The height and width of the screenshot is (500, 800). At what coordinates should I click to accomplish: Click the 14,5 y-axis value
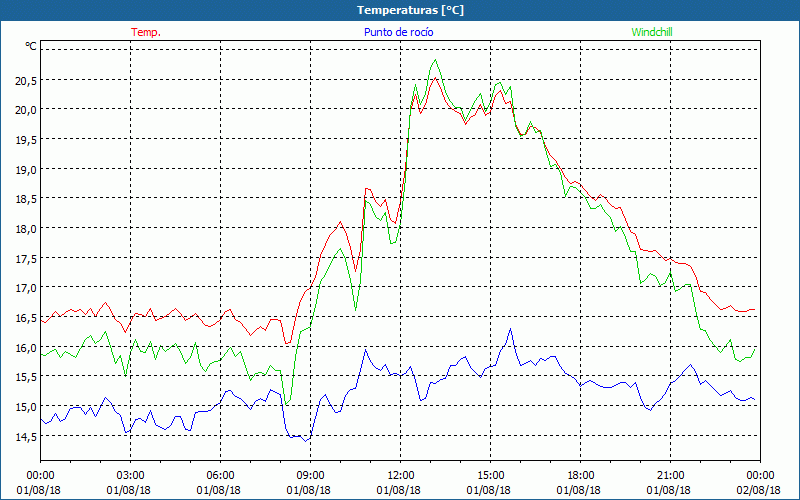(26, 436)
